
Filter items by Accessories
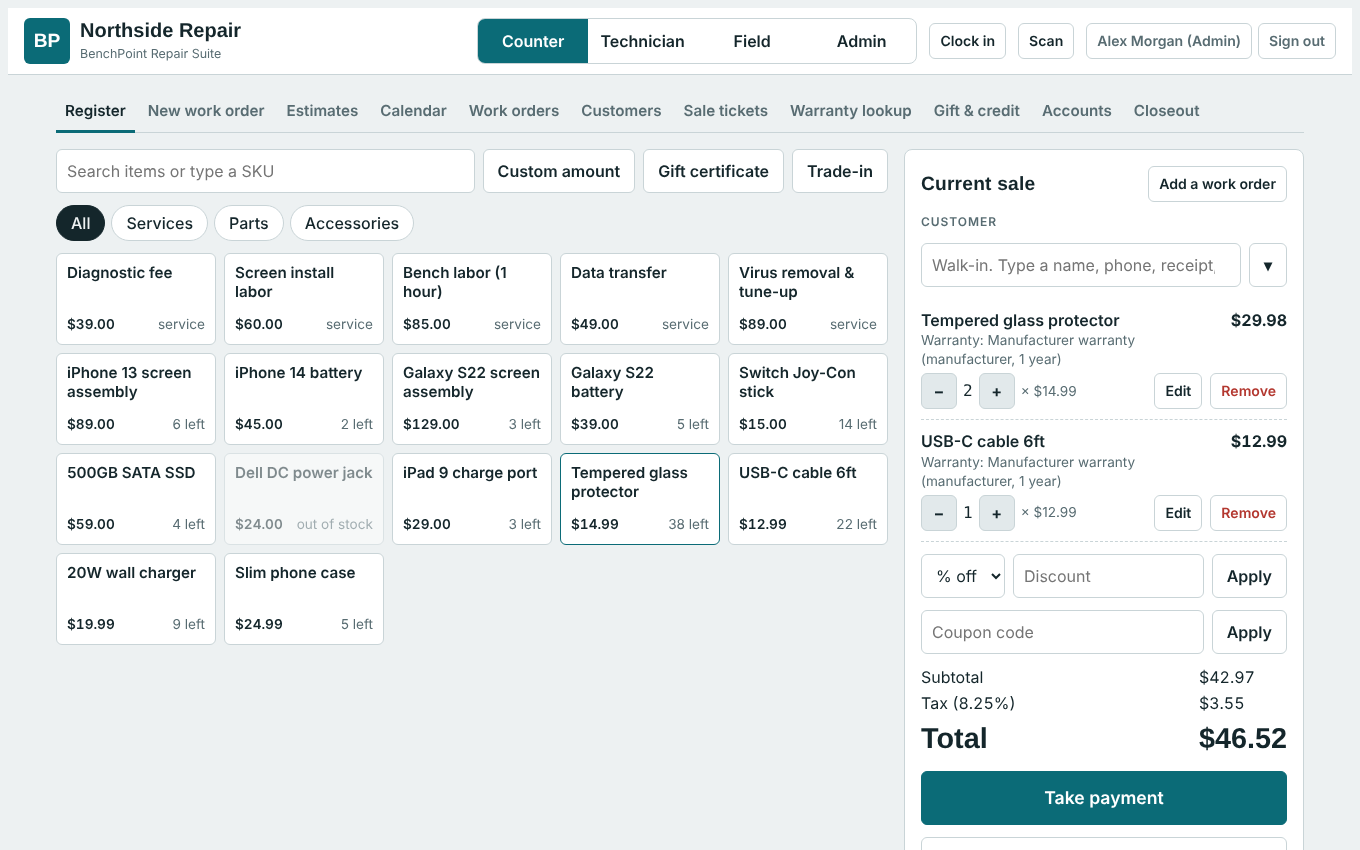point(352,223)
